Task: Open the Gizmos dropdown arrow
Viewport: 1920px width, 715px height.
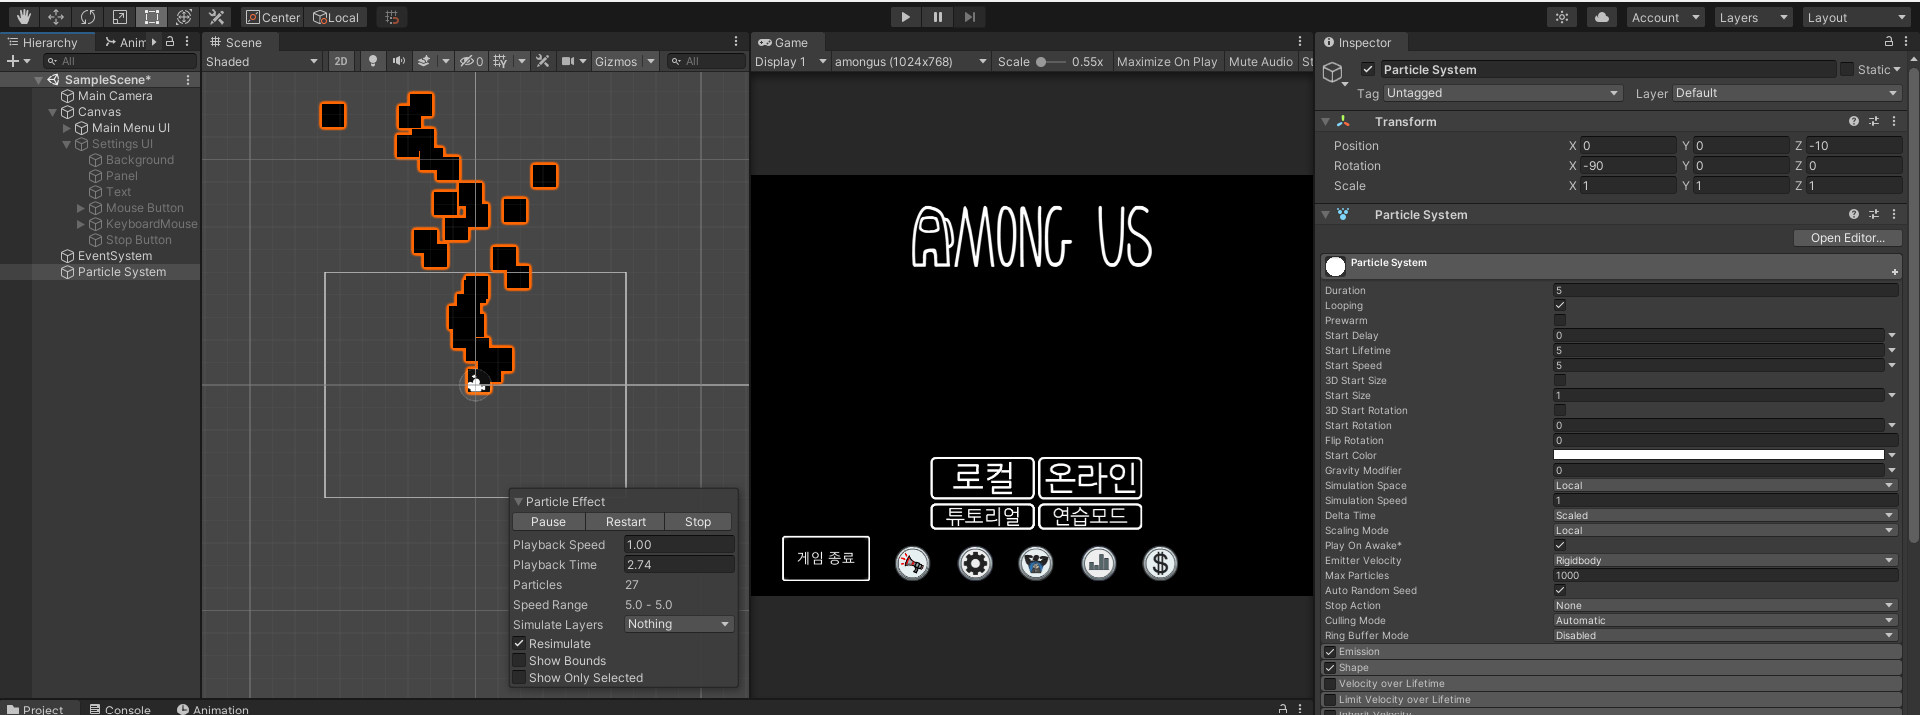Action: [x=651, y=61]
